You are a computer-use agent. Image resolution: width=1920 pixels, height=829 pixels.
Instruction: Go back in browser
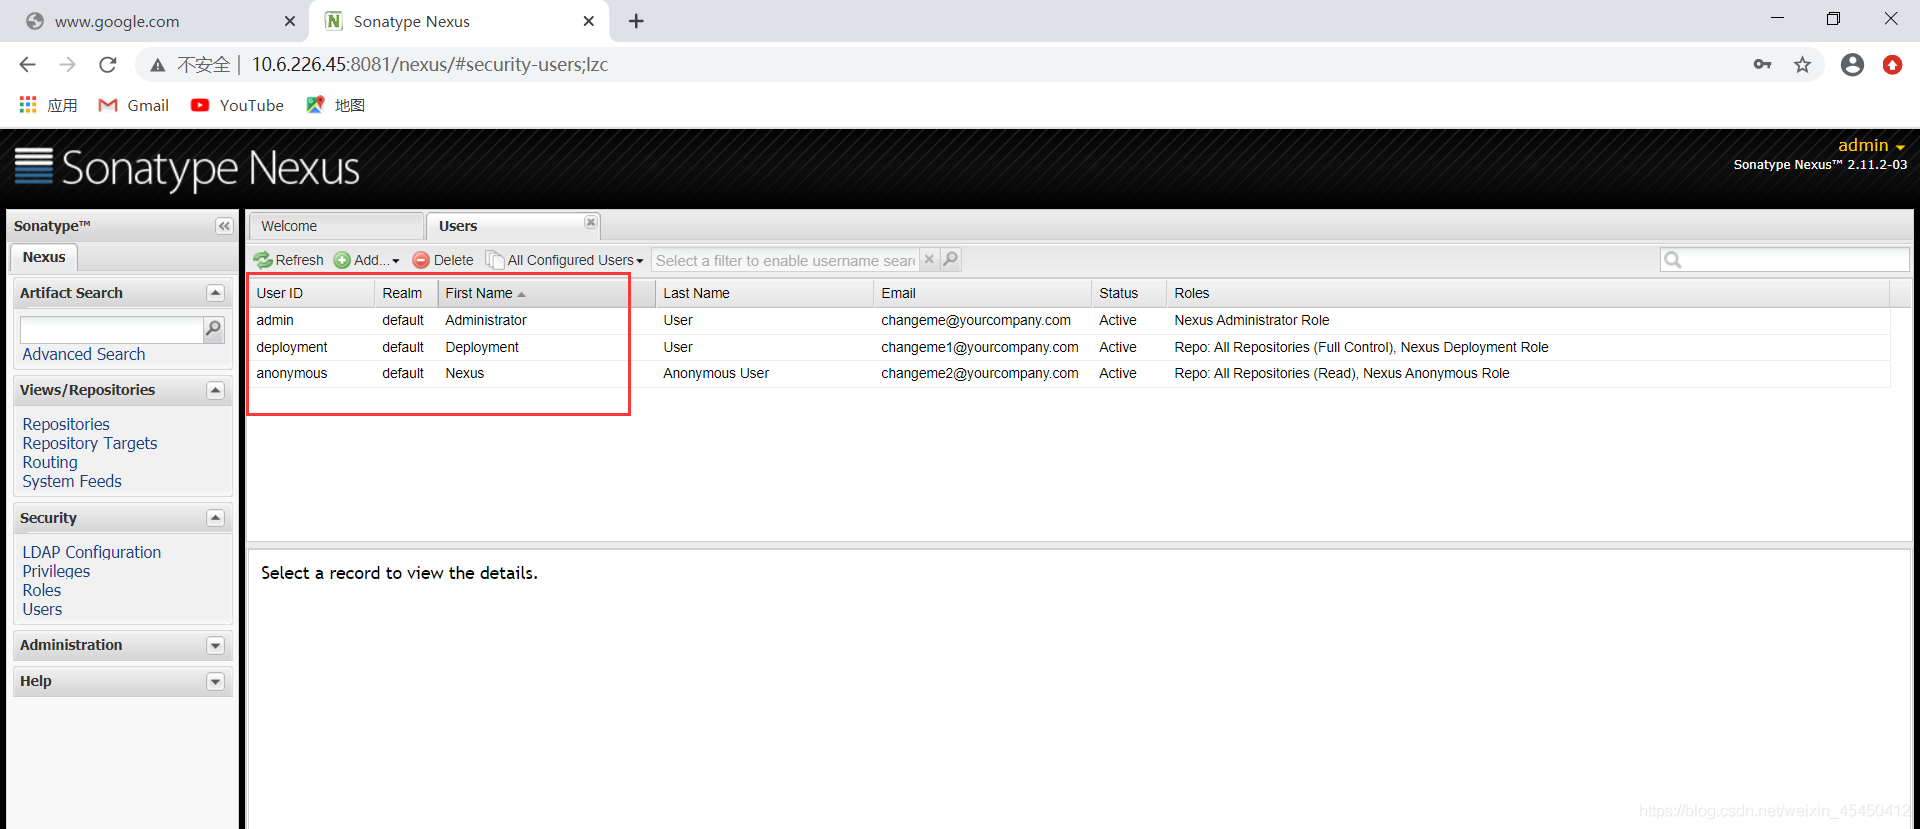[x=27, y=64]
